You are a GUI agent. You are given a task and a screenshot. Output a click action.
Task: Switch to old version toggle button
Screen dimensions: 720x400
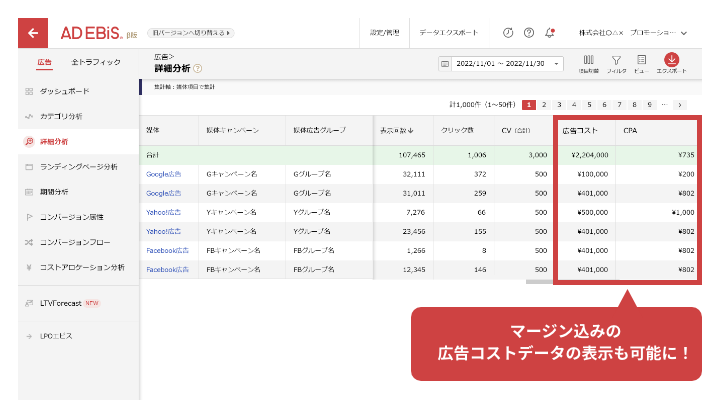[191, 33]
